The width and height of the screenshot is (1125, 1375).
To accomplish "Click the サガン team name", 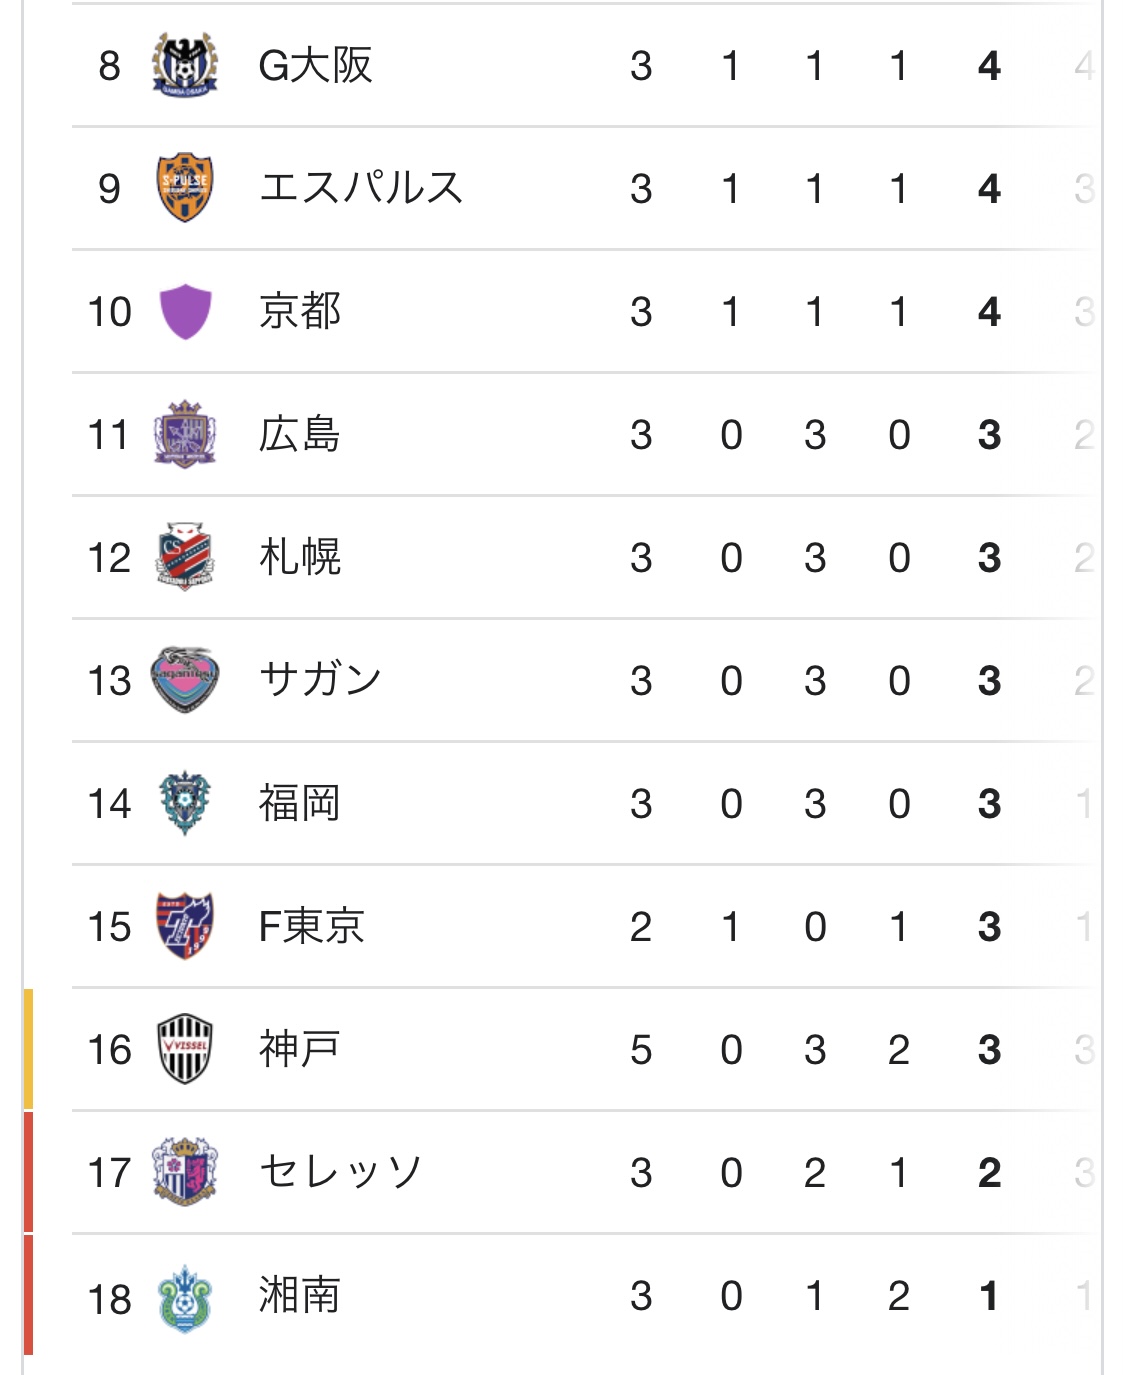I will pyautogui.click(x=320, y=680).
